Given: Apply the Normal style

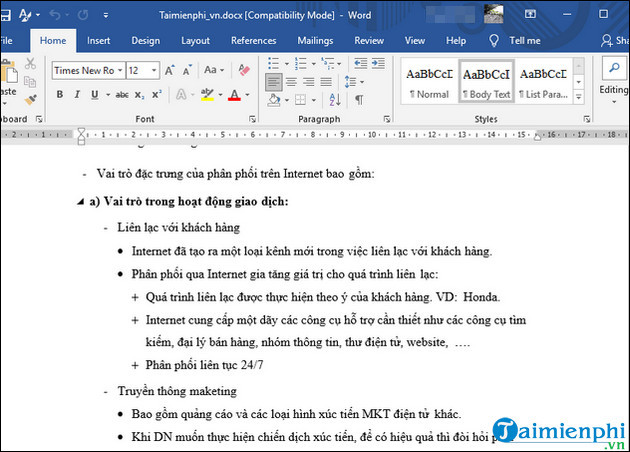Looking at the screenshot, I should coord(430,83).
